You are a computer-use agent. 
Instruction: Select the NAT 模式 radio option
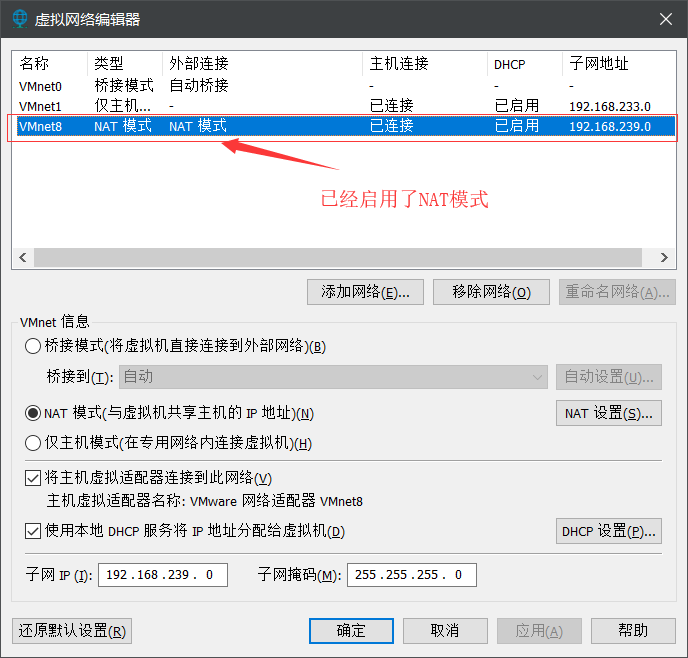click(33, 413)
